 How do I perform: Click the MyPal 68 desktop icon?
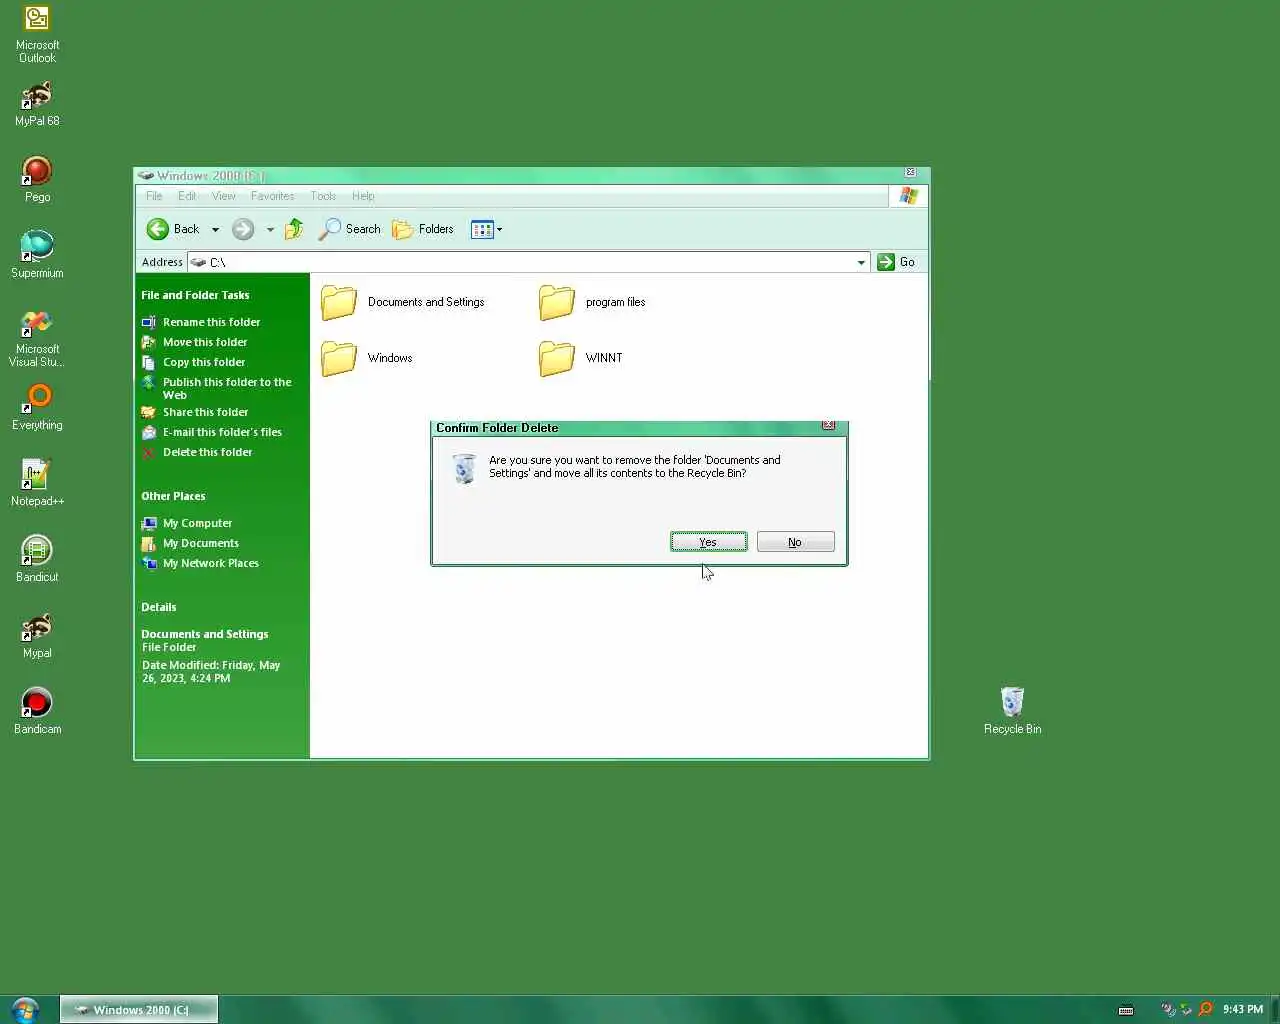(x=37, y=104)
